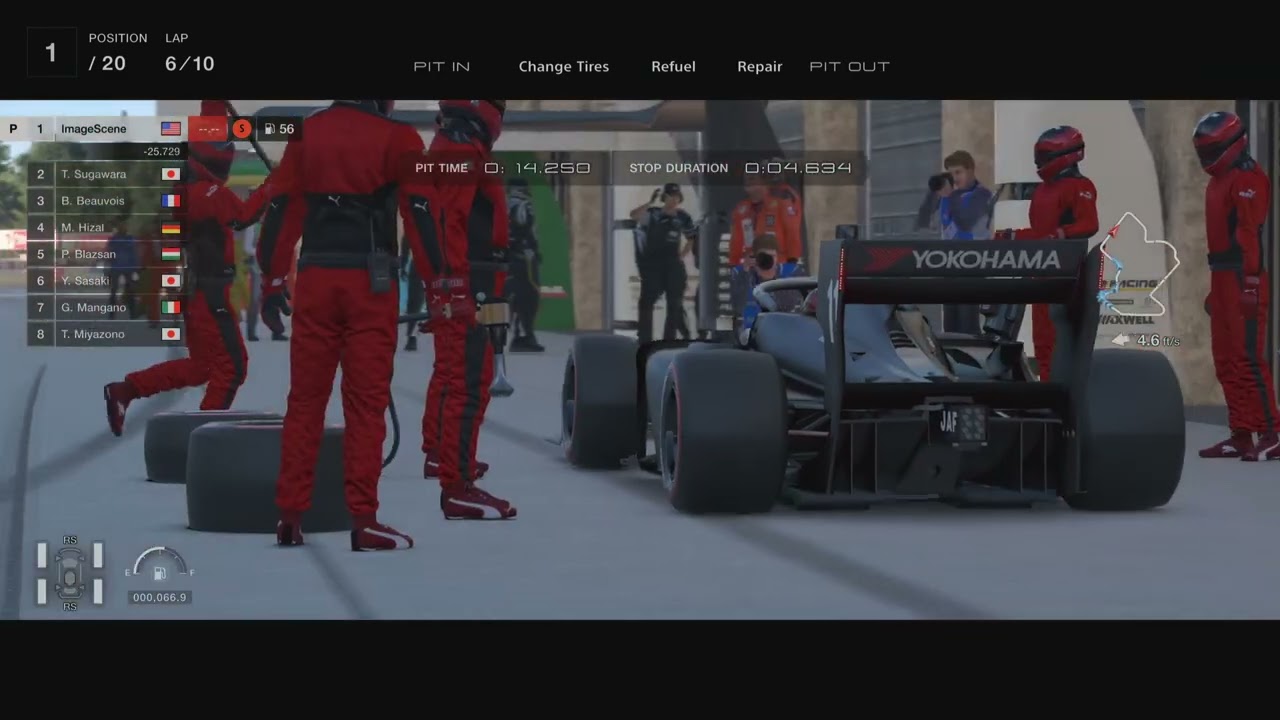Viewport: 1280px width, 720px height.
Task: Click the lap counter 6/10
Action: coord(190,64)
